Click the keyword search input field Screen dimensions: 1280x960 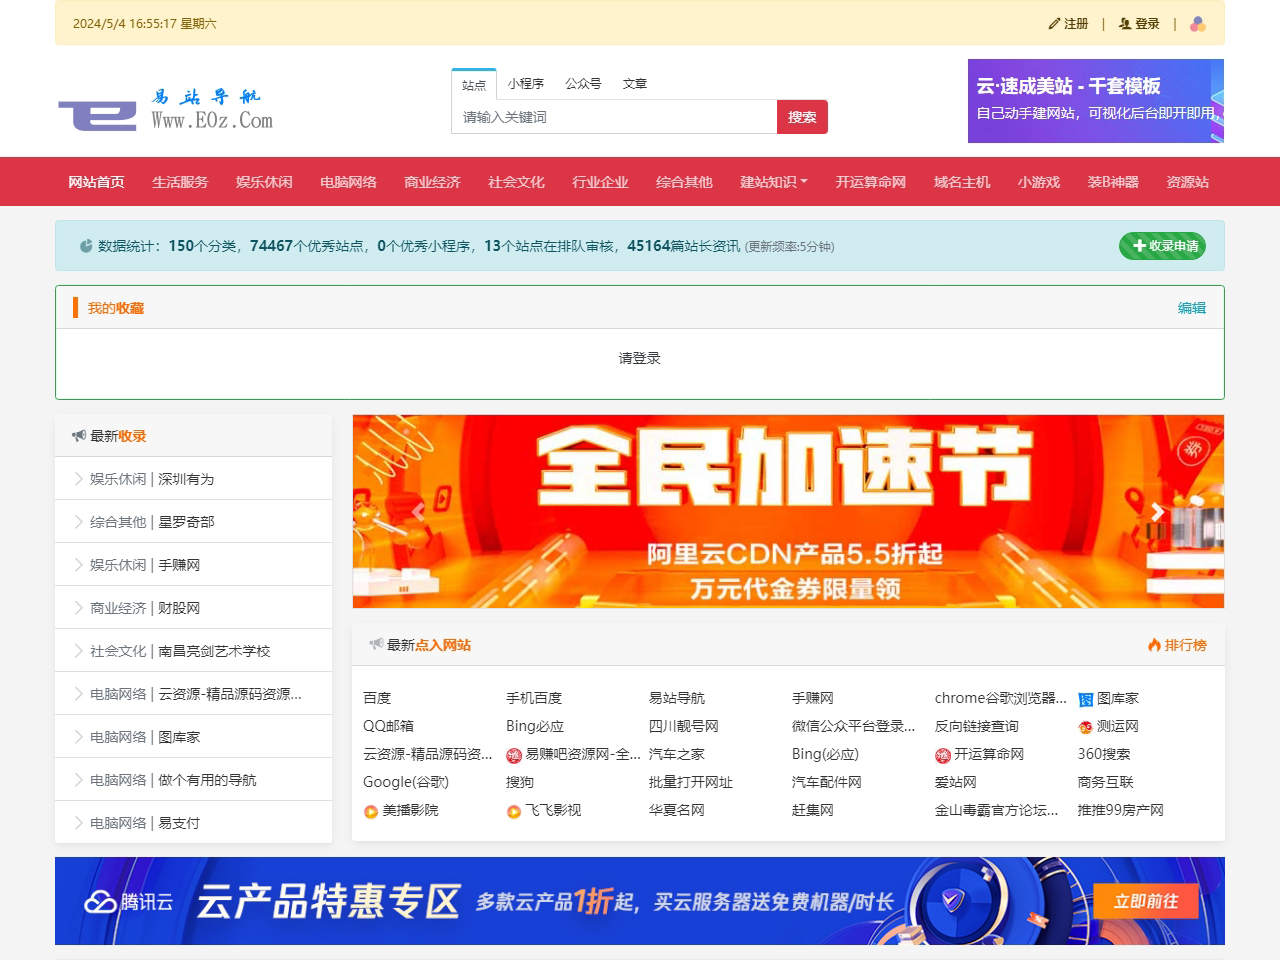pos(614,117)
